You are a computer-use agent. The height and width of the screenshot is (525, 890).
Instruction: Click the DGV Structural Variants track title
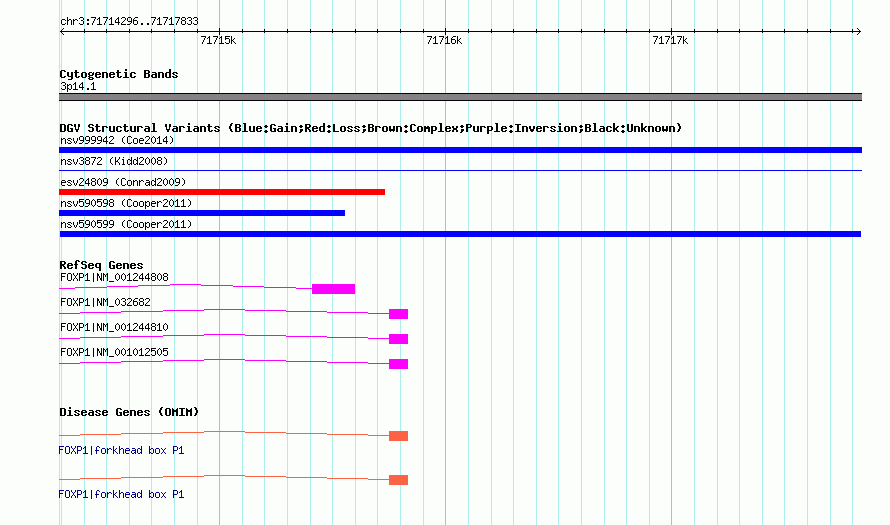[370, 128]
